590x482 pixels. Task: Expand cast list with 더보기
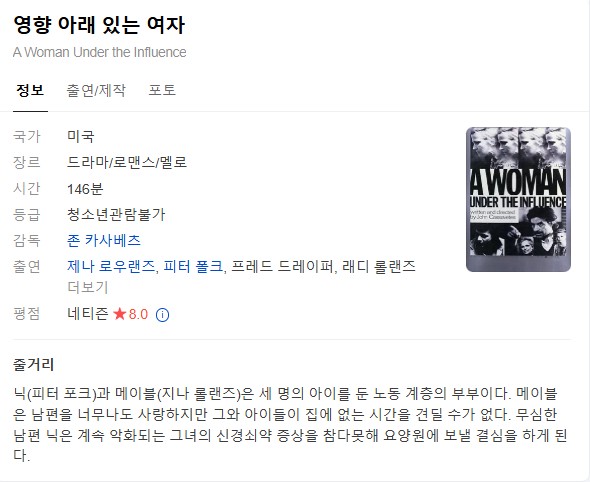point(88,287)
